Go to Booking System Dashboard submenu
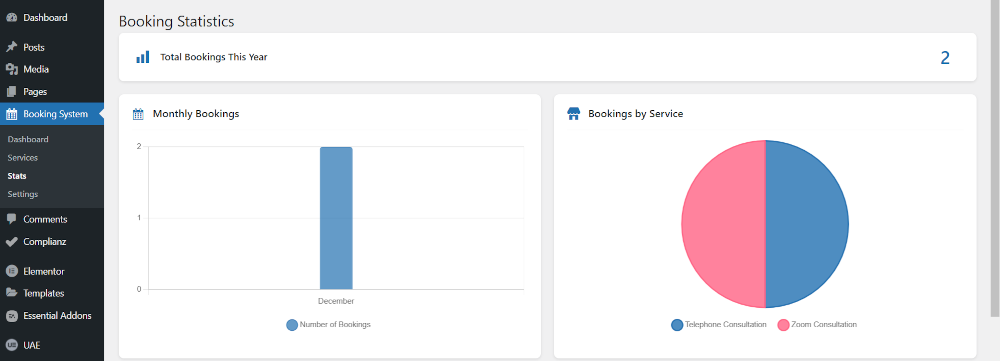Image resolution: width=1000 pixels, height=361 pixels. (28, 139)
